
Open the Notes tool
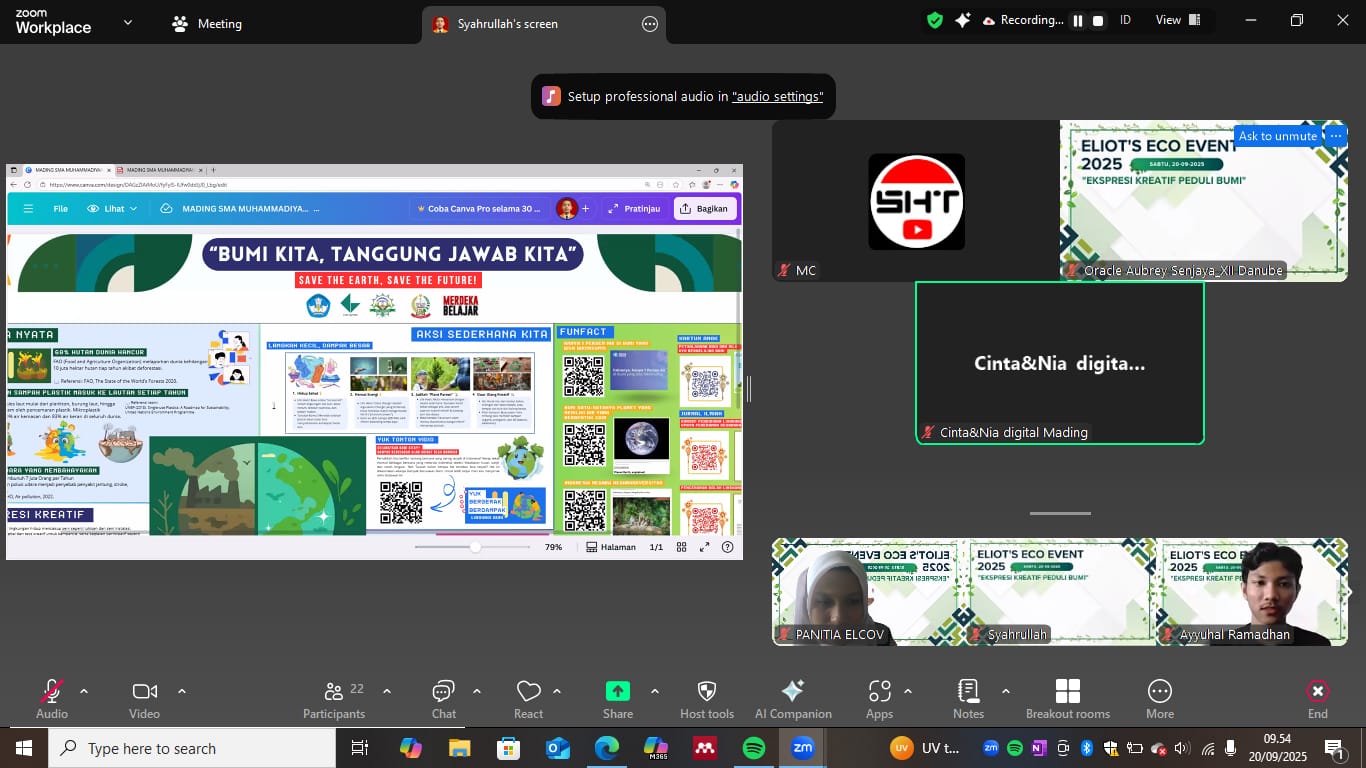point(968,698)
